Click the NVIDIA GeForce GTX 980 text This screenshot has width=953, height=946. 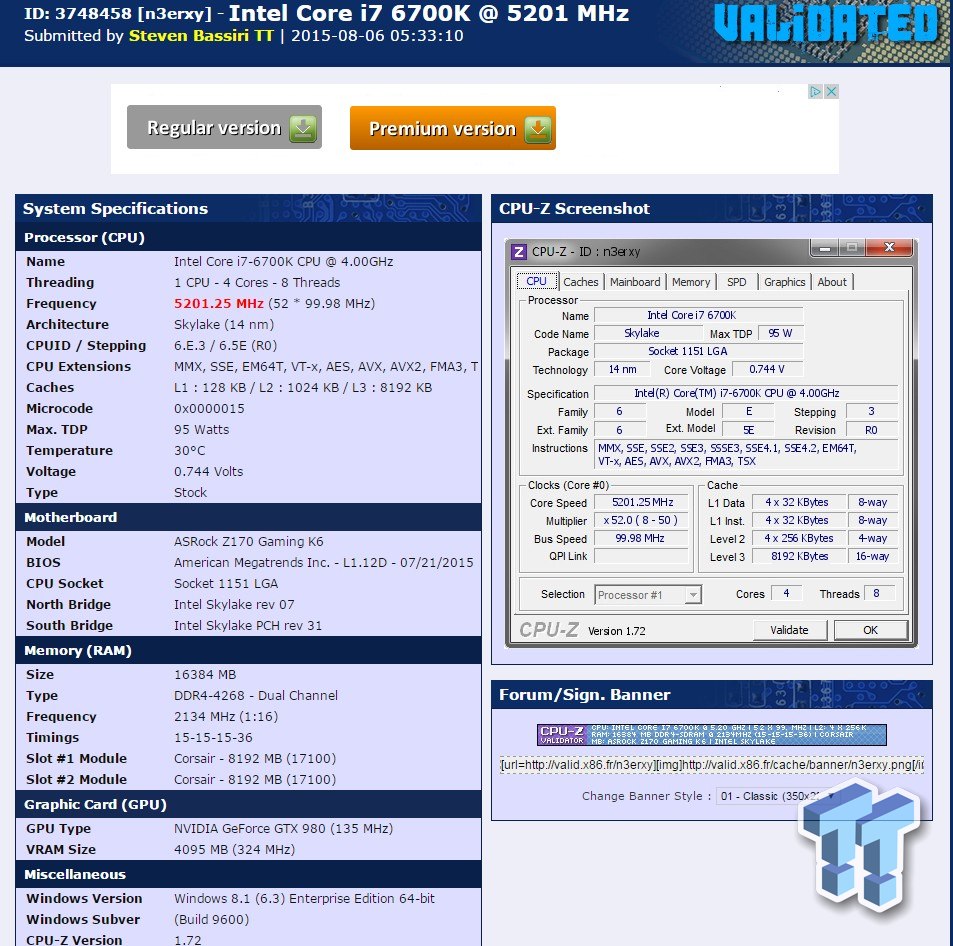tap(283, 829)
